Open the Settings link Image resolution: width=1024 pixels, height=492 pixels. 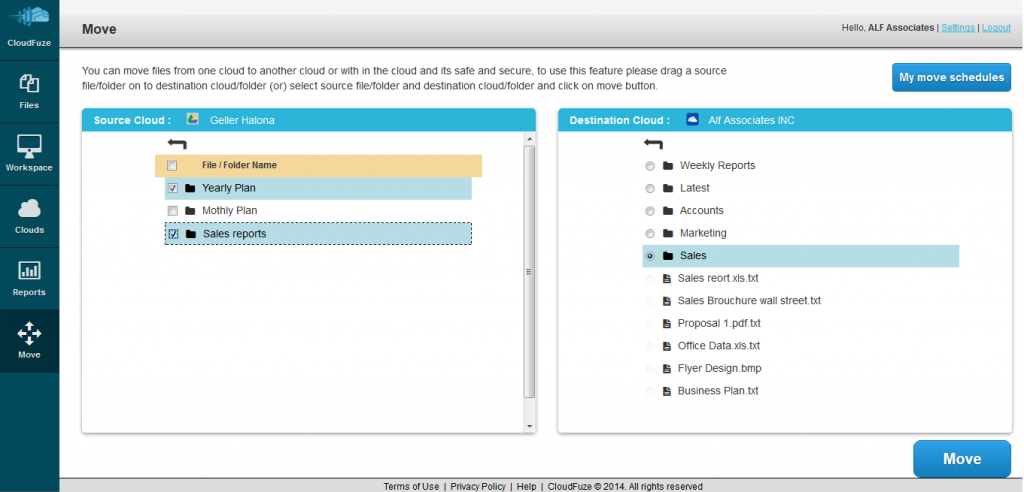(x=958, y=28)
